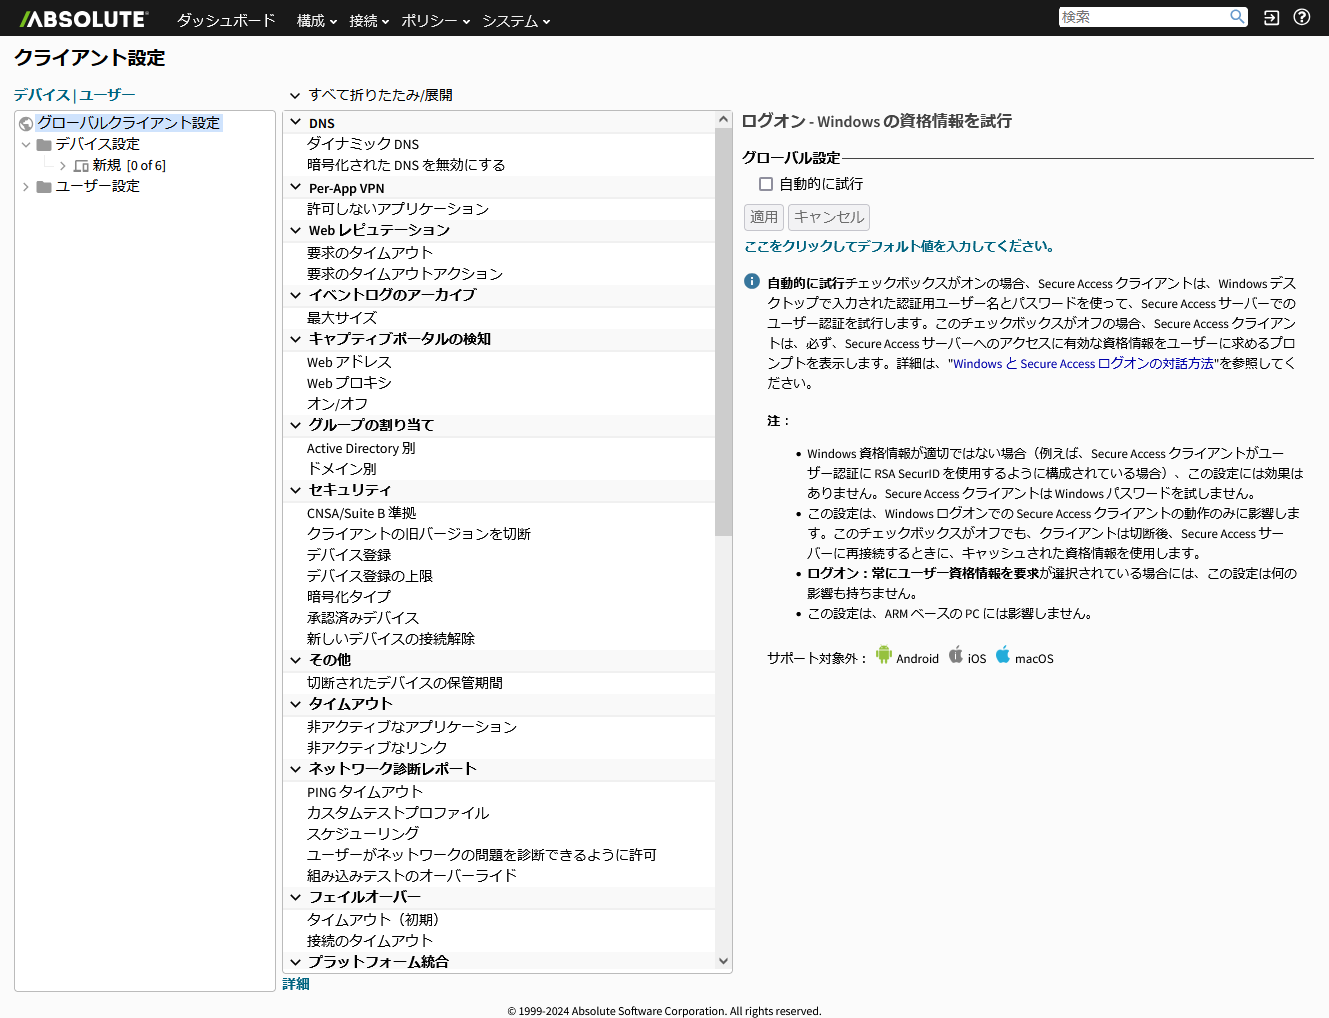Select デバイス登録の上限 setting
Image resolution: width=1329 pixels, height=1018 pixels.
370,576
